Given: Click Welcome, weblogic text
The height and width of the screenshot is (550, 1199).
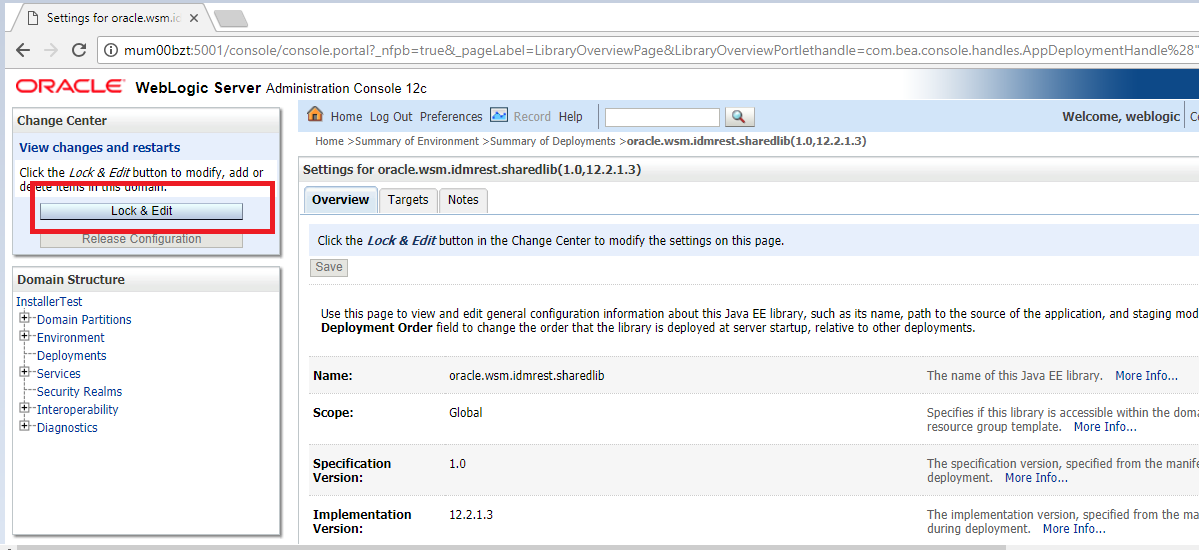Looking at the screenshot, I should pos(1121,117).
